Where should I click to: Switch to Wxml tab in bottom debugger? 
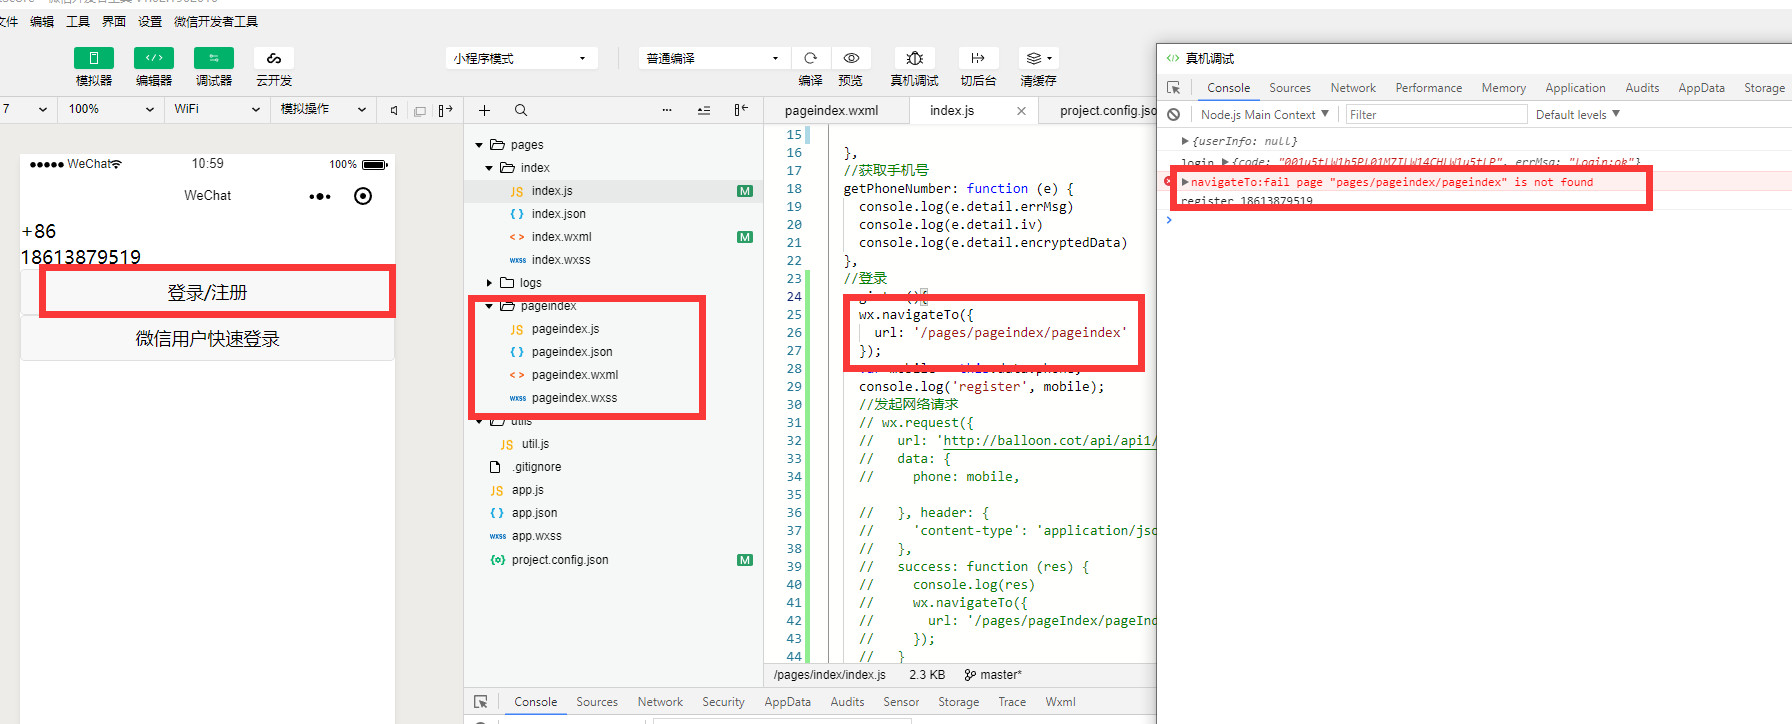point(1060,702)
